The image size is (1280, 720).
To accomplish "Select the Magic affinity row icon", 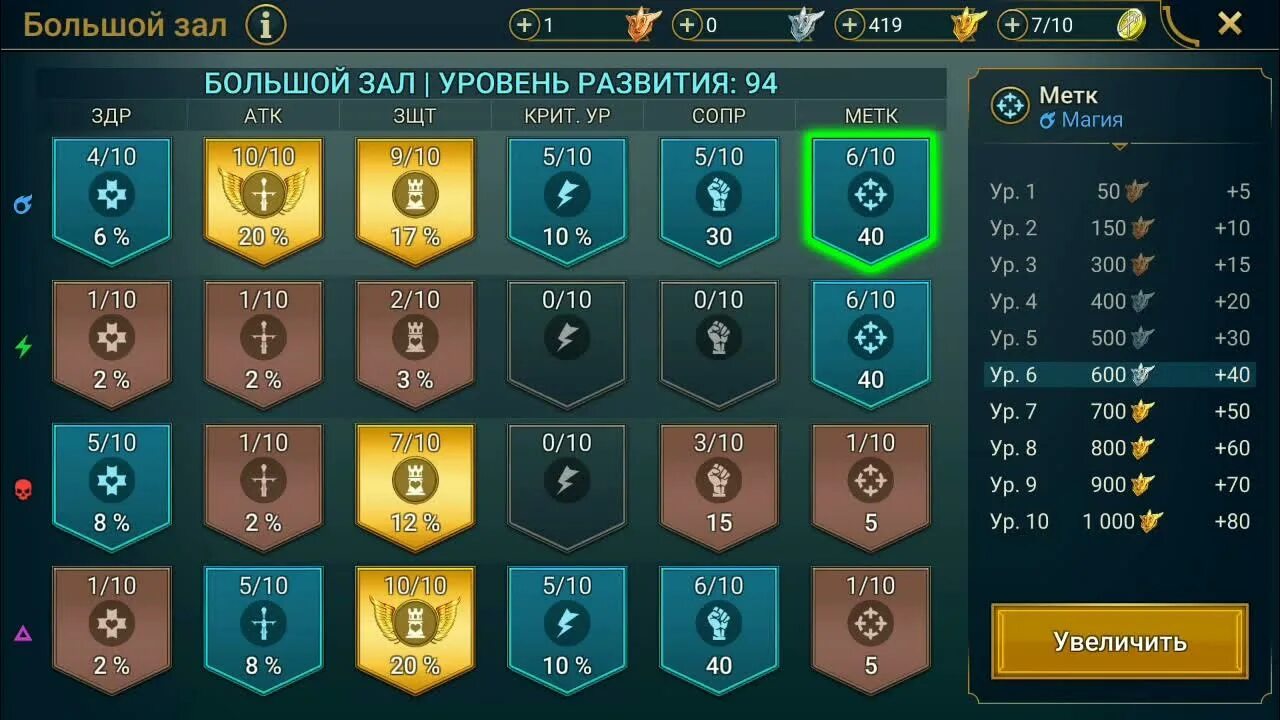I will pyautogui.click(x=23, y=204).
